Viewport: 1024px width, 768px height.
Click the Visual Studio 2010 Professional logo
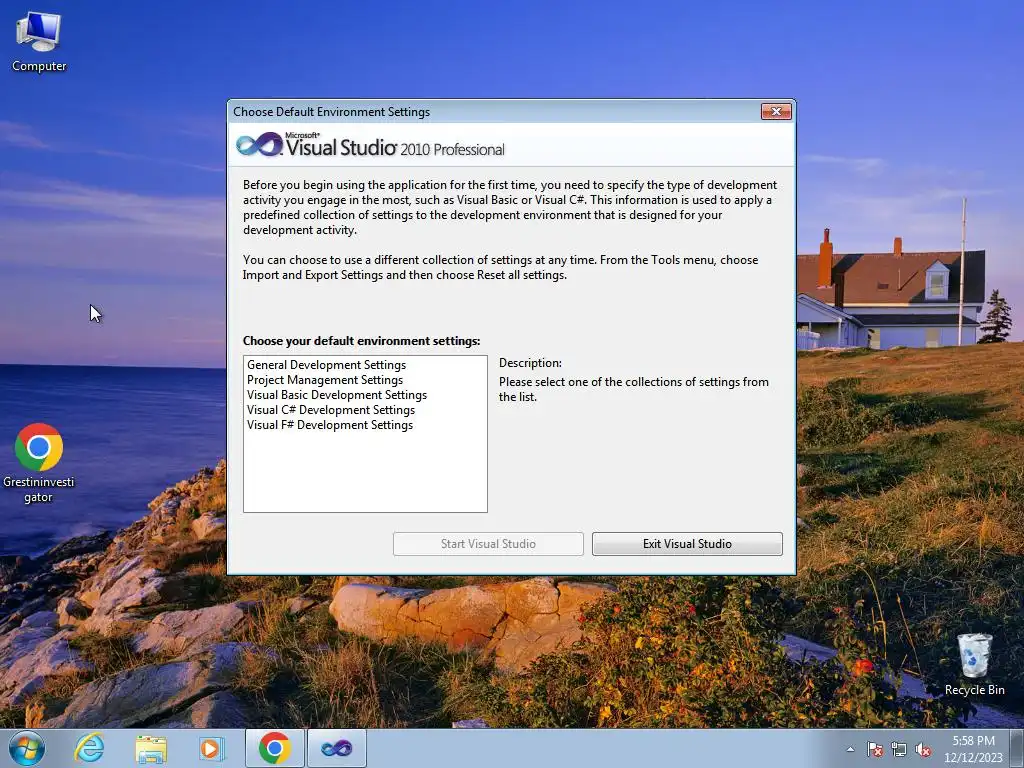pos(370,145)
